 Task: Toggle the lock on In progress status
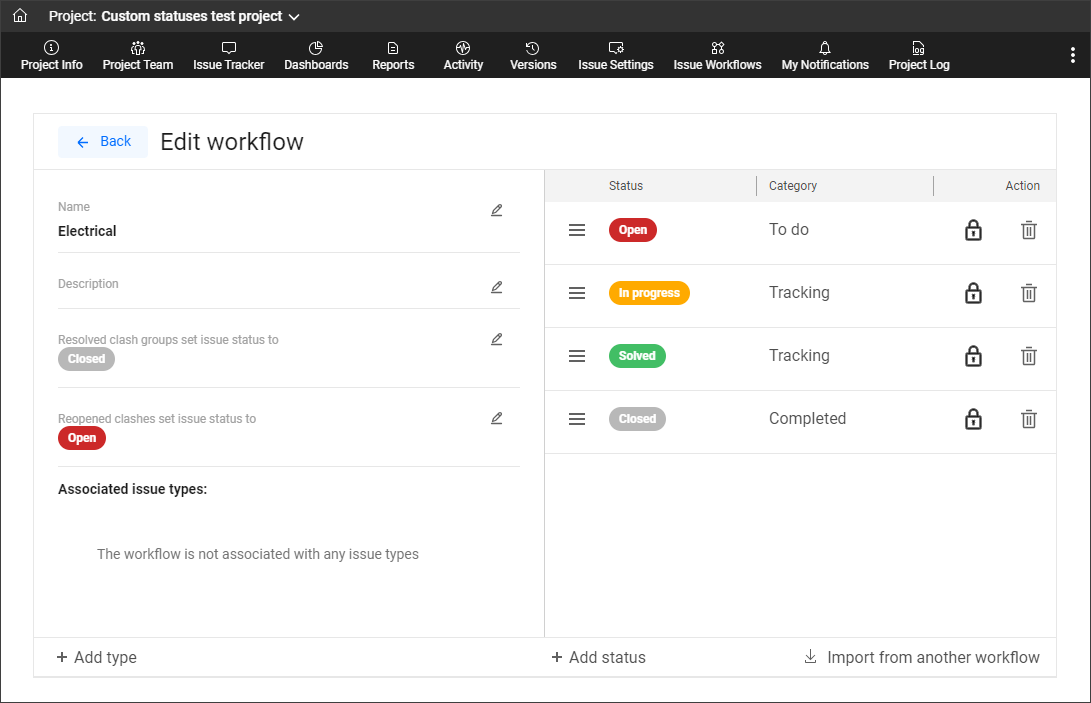pyautogui.click(x=972, y=294)
